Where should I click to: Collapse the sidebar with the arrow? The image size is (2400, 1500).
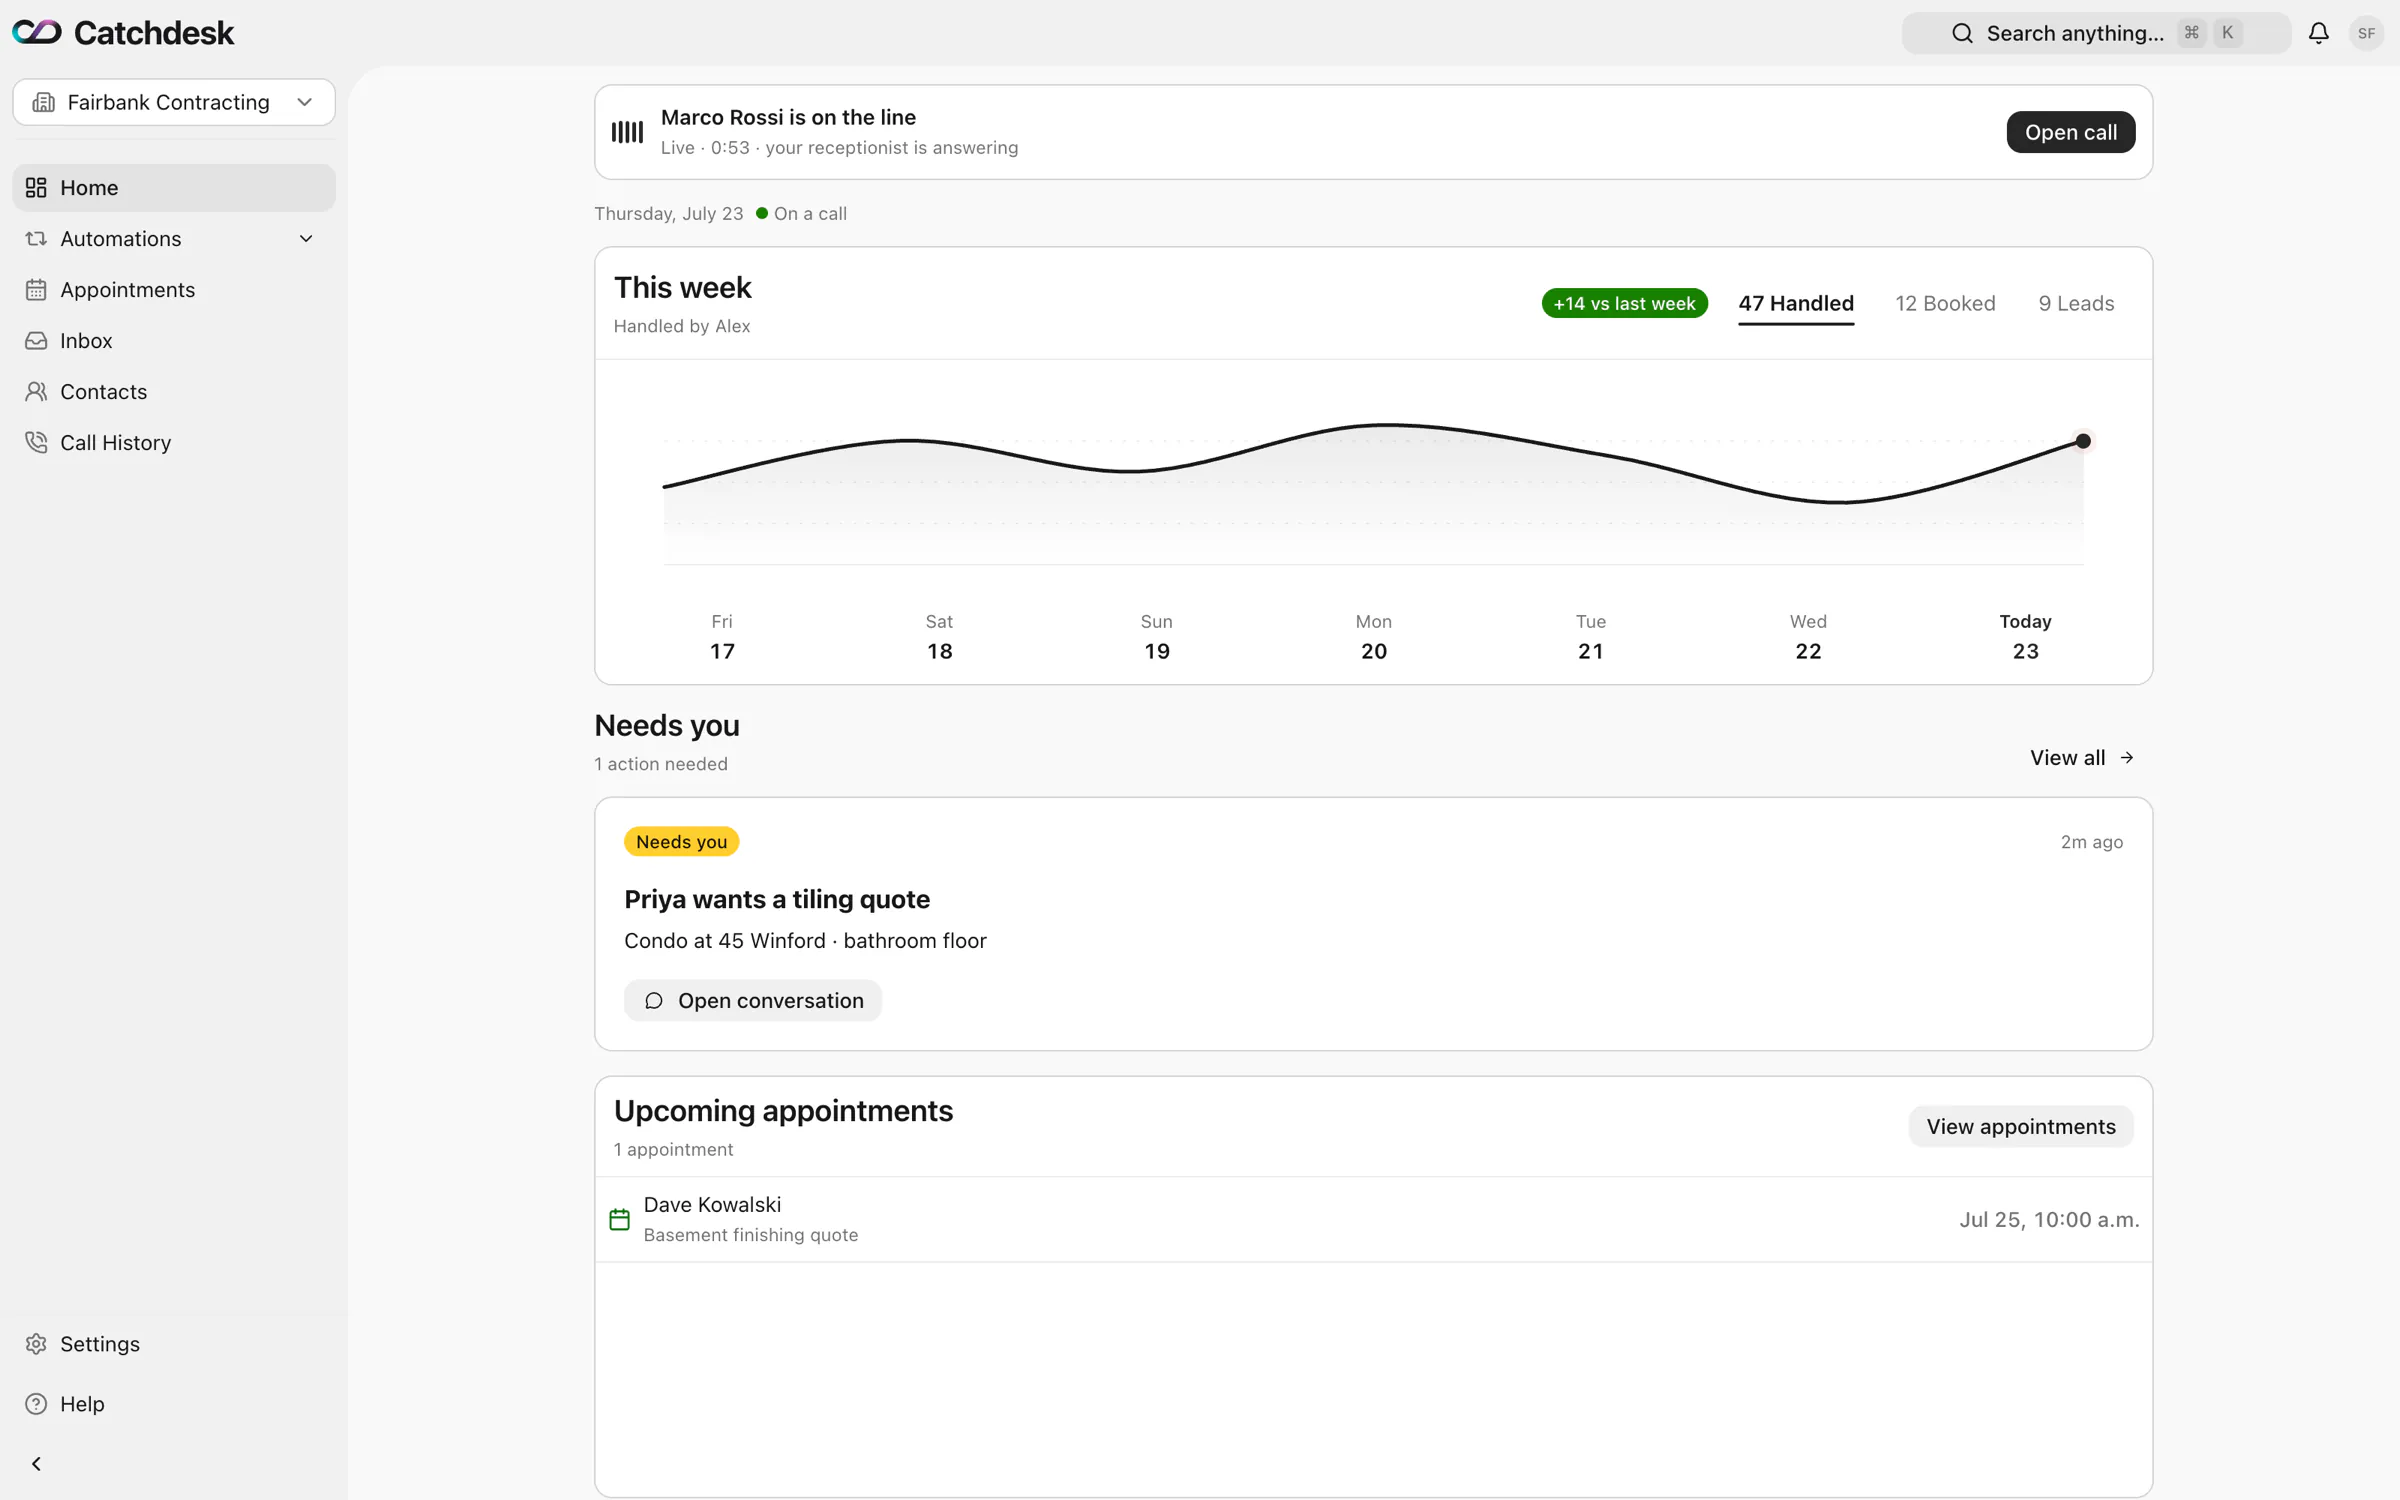(36, 1464)
